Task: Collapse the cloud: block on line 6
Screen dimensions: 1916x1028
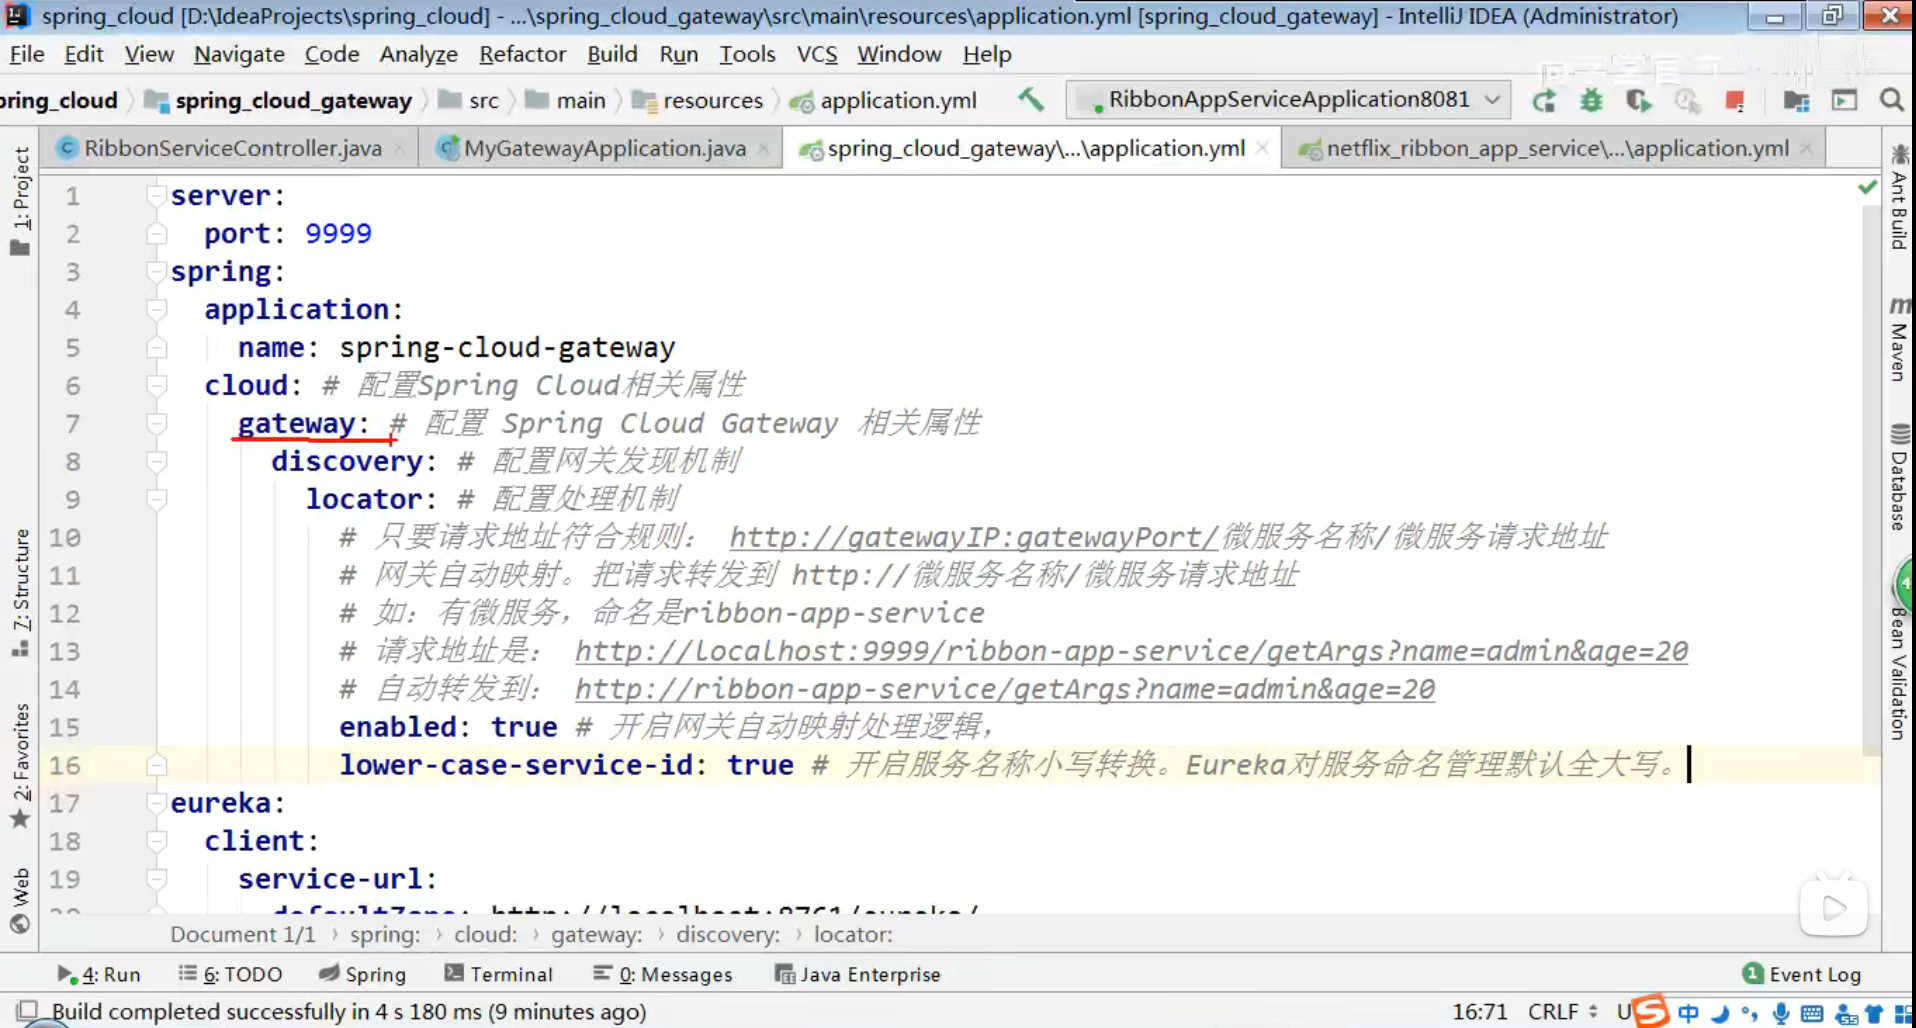Action: pos(156,385)
